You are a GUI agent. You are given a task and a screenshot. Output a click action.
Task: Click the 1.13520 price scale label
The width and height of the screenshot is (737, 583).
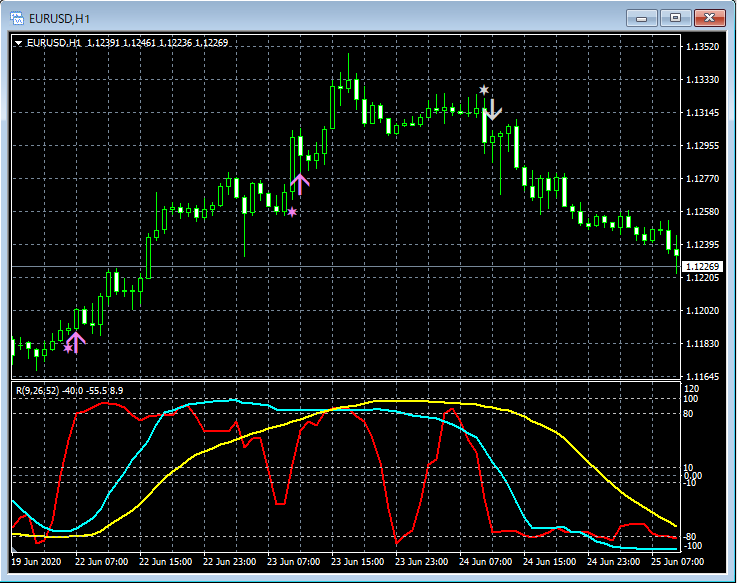pyautogui.click(x=702, y=47)
